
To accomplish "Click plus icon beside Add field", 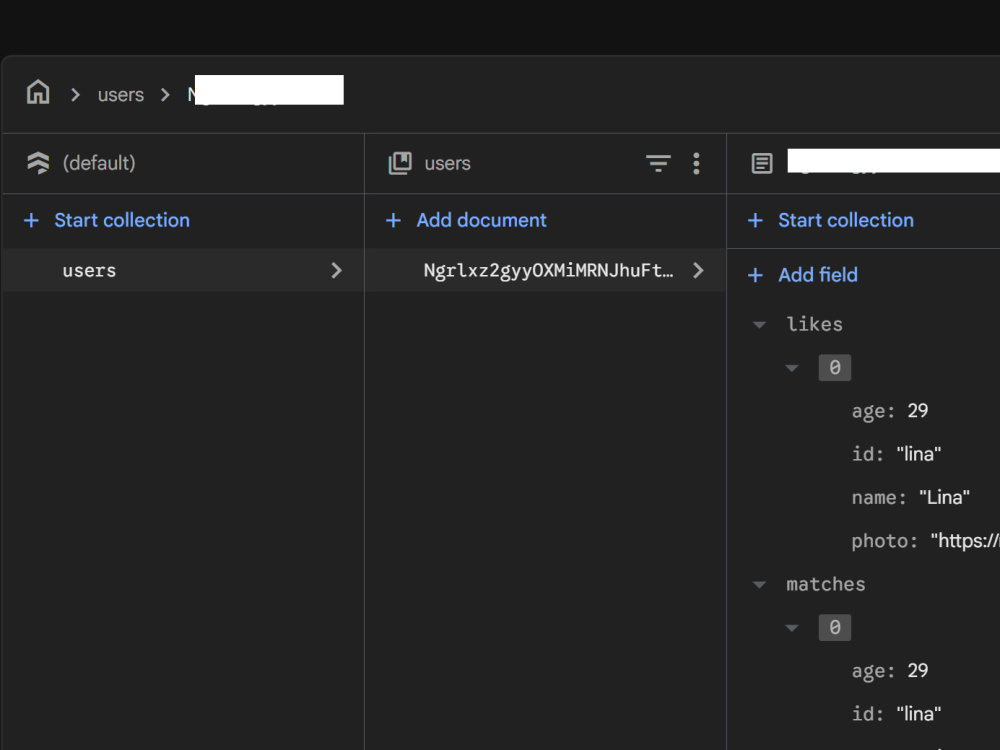I will coord(755,275).
